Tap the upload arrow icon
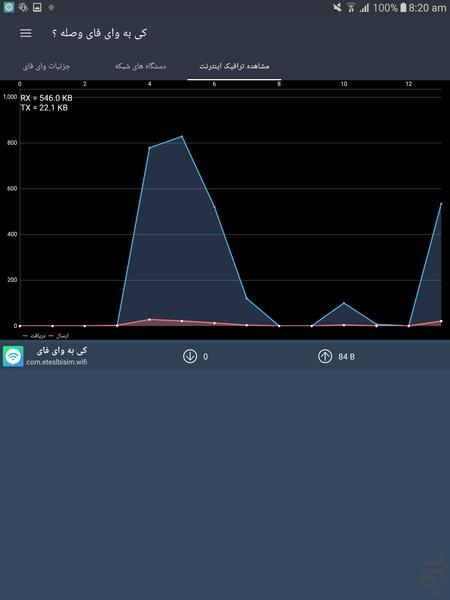The image size is (450, 600). point(325,356)
